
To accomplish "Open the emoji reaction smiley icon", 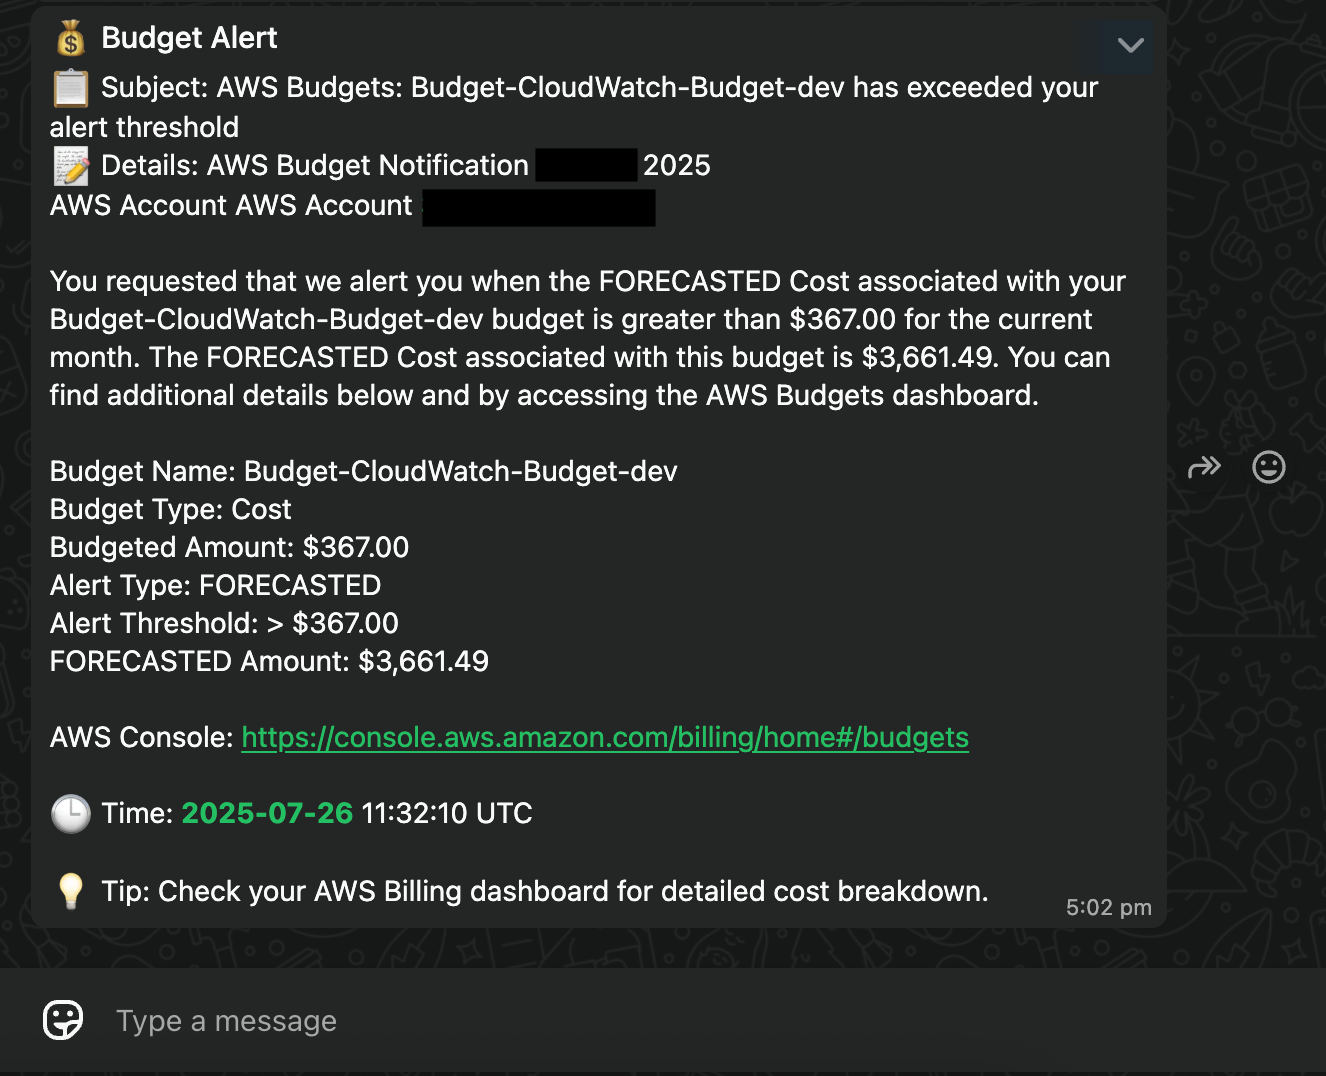I will (1268, 467).
